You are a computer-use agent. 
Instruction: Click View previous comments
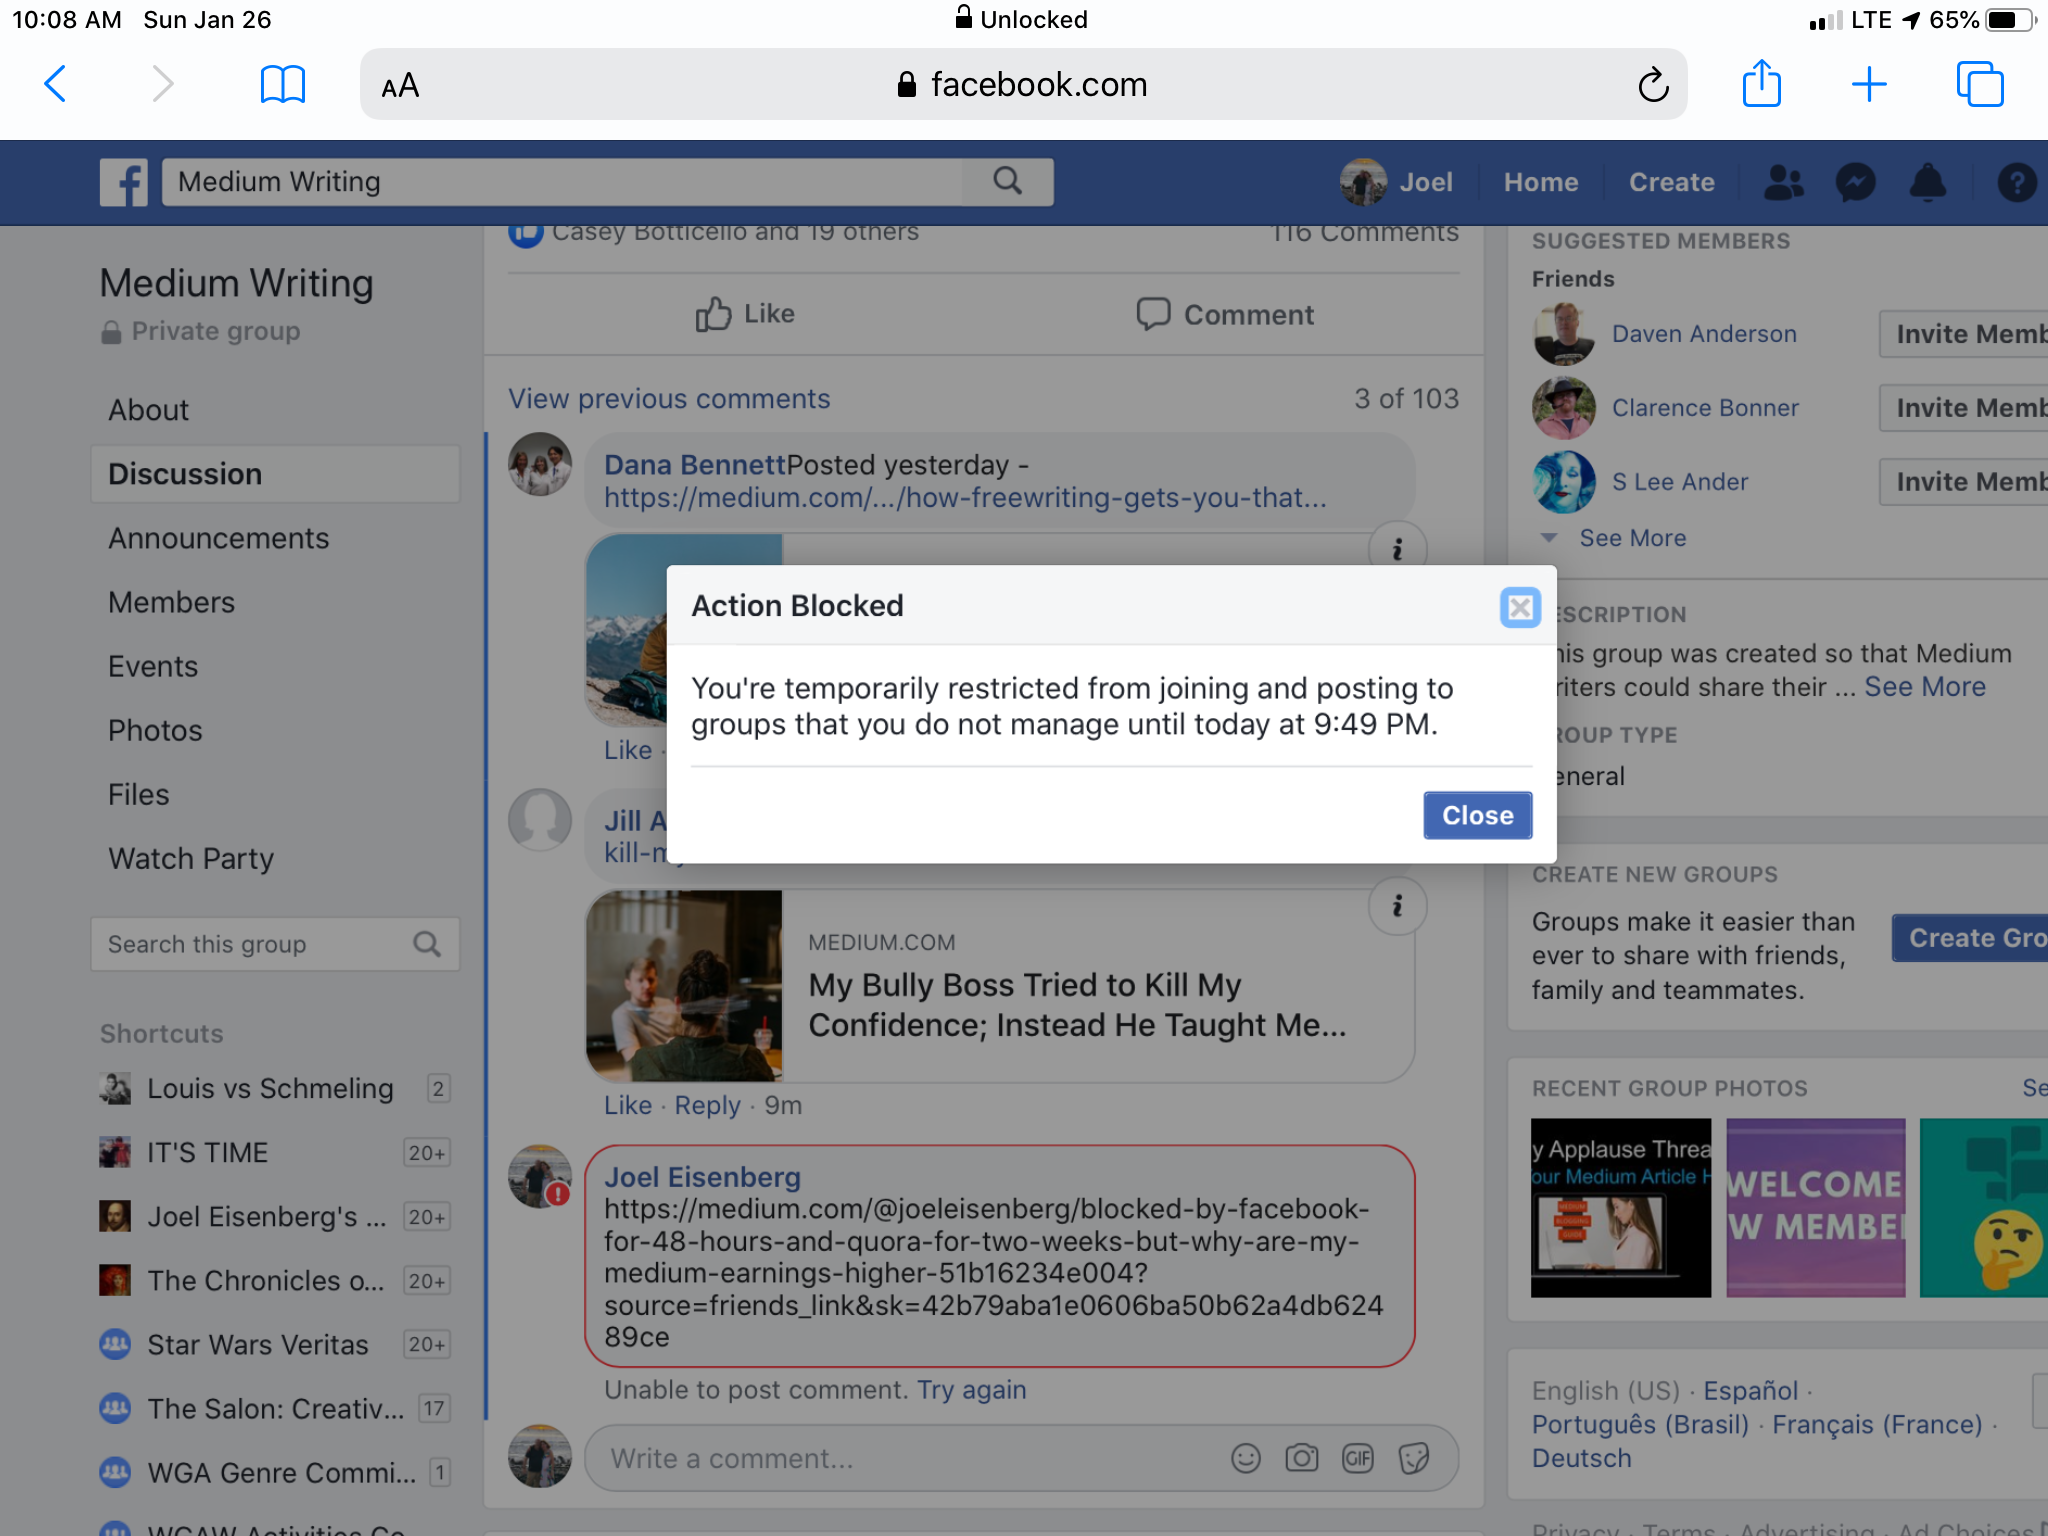click(x=669, y=398)
